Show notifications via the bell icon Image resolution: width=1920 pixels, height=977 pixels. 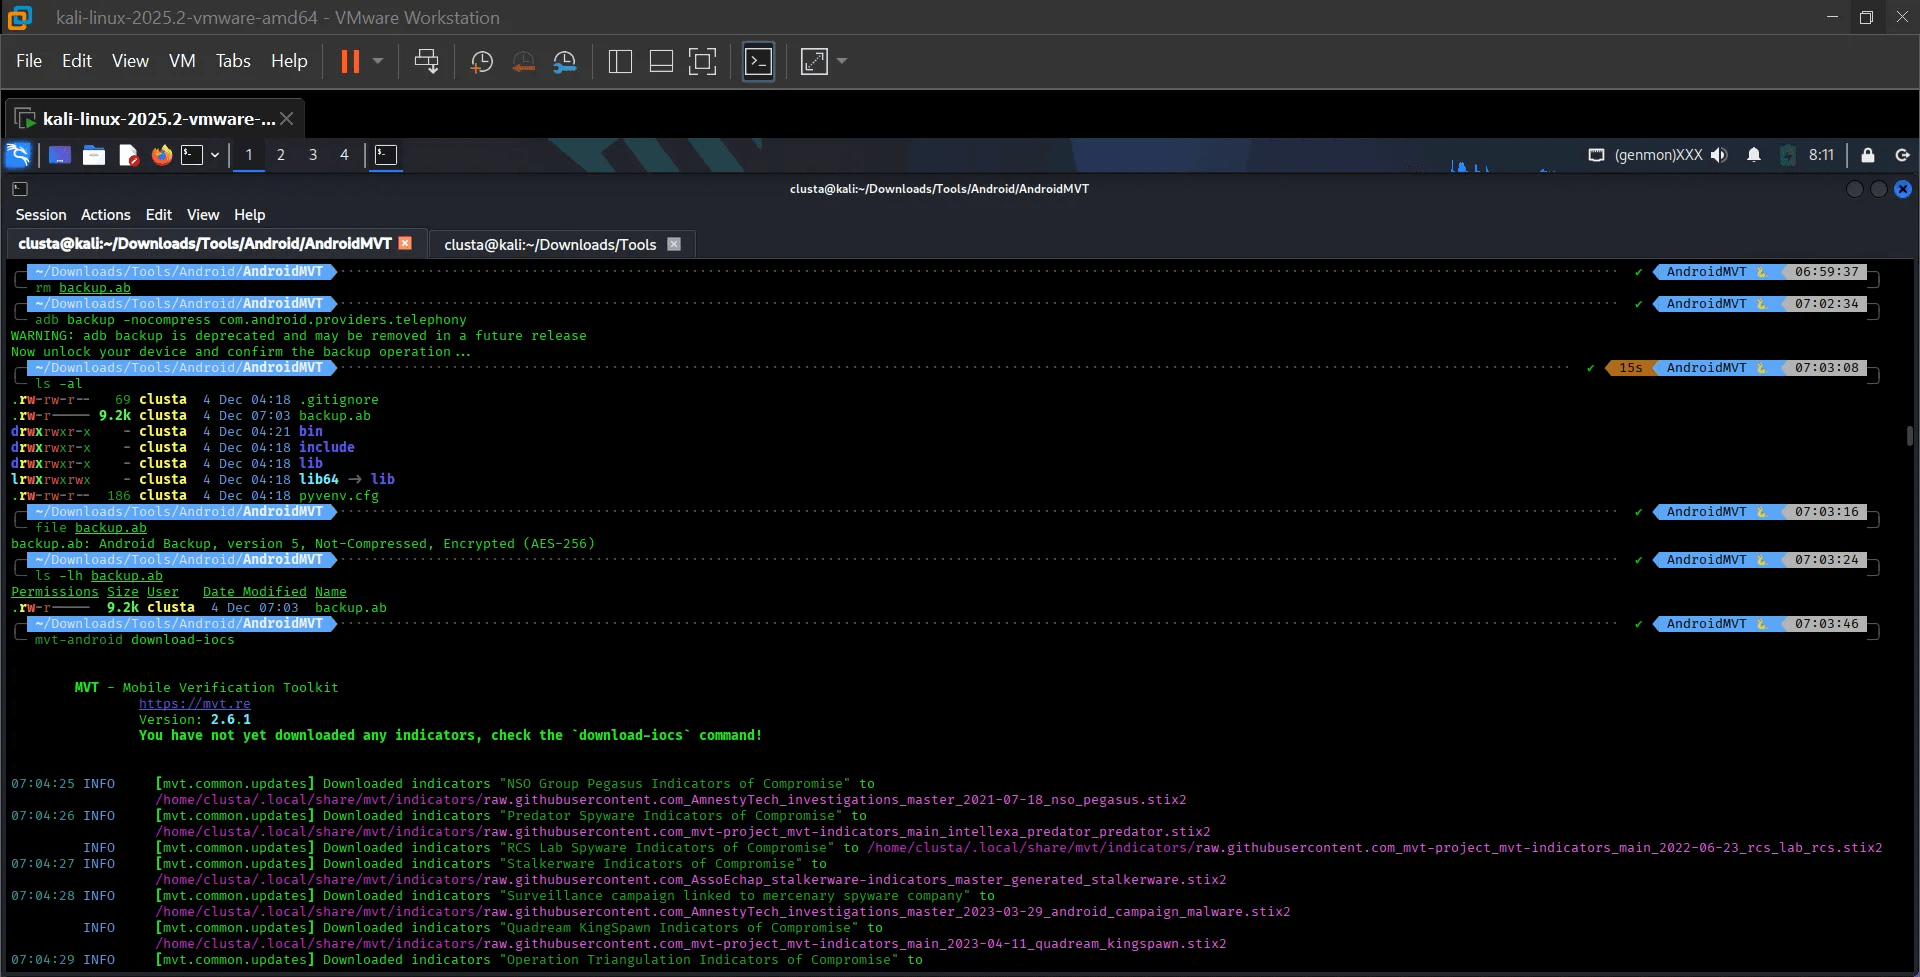[1754, 155]
